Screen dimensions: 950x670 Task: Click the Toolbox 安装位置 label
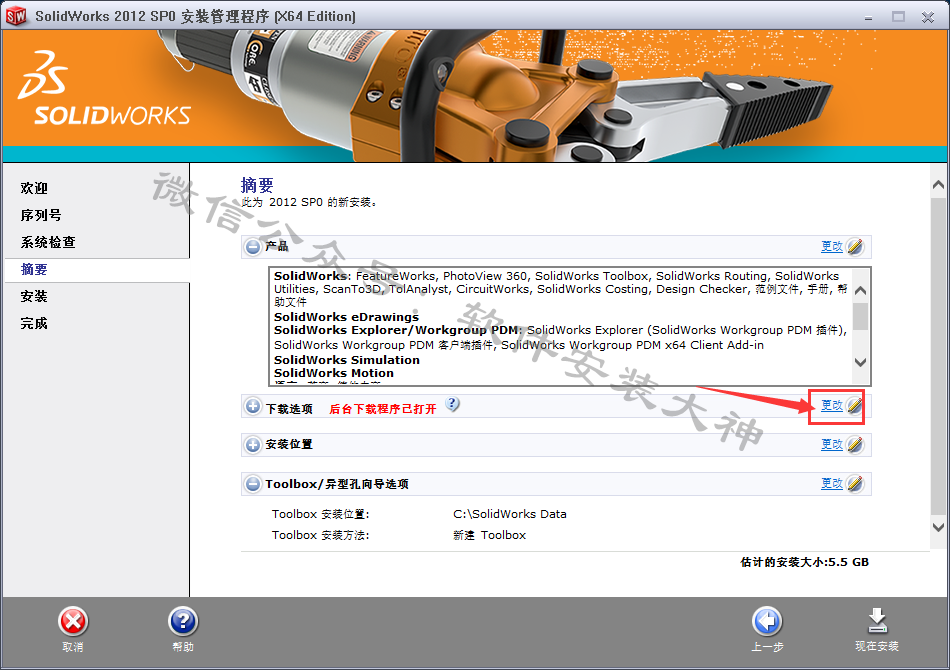click(321, 514)
